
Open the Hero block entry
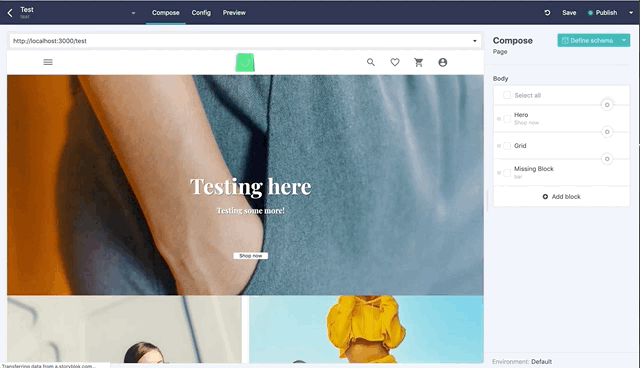click(562, 119)
